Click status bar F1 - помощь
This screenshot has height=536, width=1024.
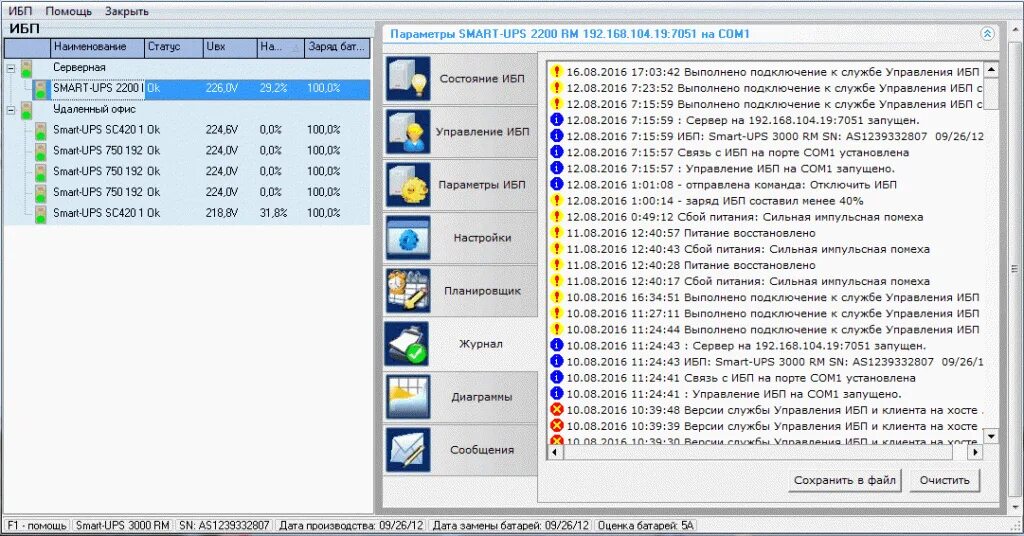point(37,525)
